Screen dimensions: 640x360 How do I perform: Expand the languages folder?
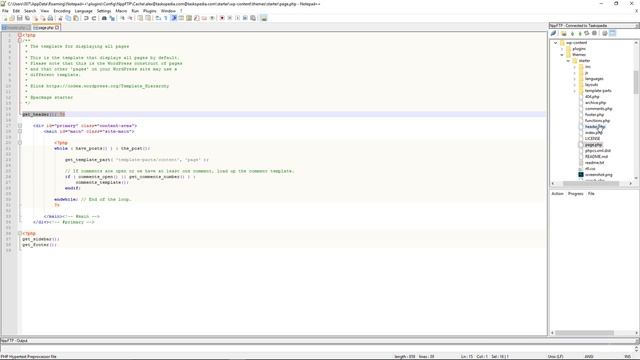575,79
